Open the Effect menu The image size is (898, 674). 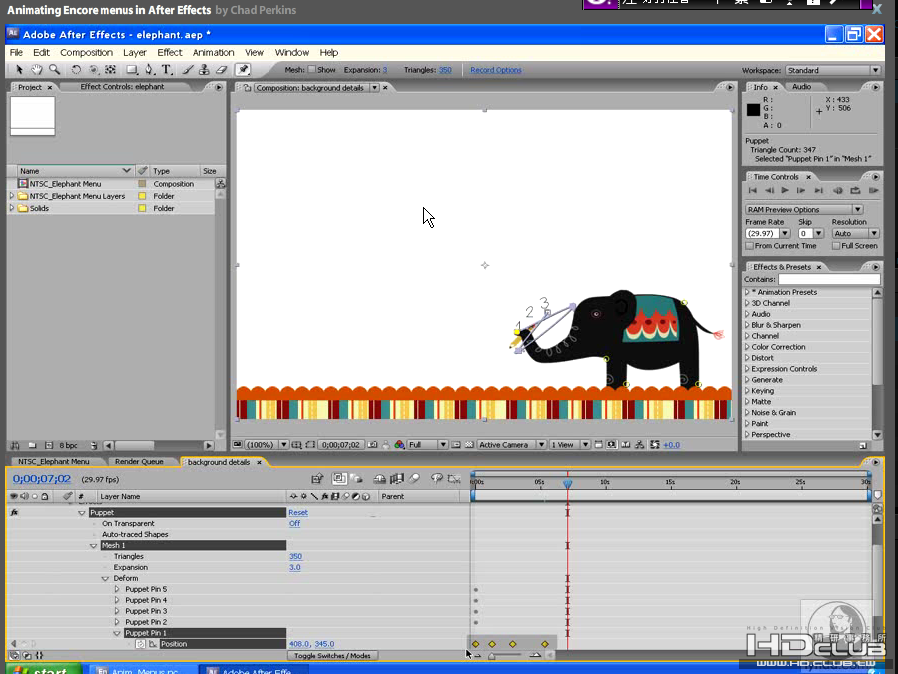(x=170, y=52)
